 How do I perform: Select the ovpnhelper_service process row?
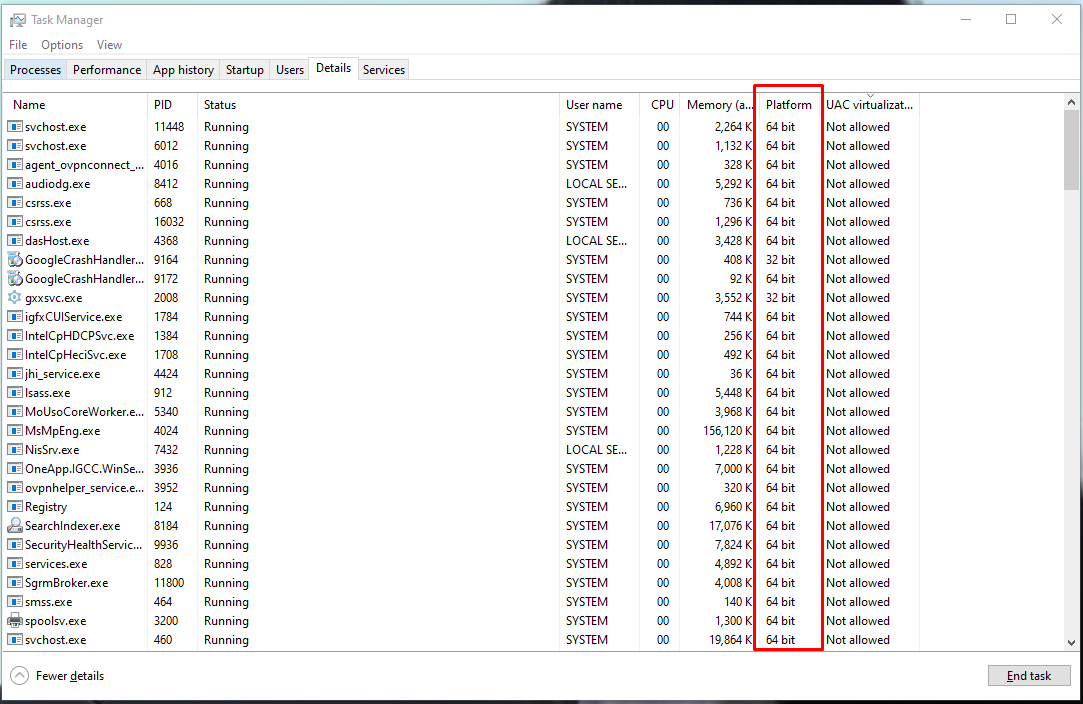(461, 488)
